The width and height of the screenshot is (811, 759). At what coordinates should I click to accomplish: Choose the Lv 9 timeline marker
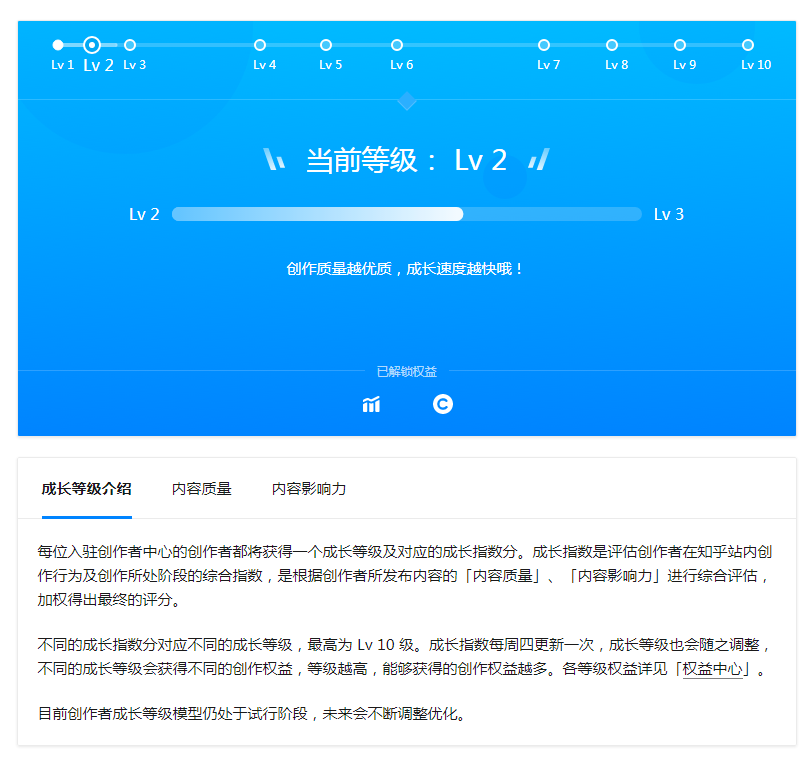point(680,45)
